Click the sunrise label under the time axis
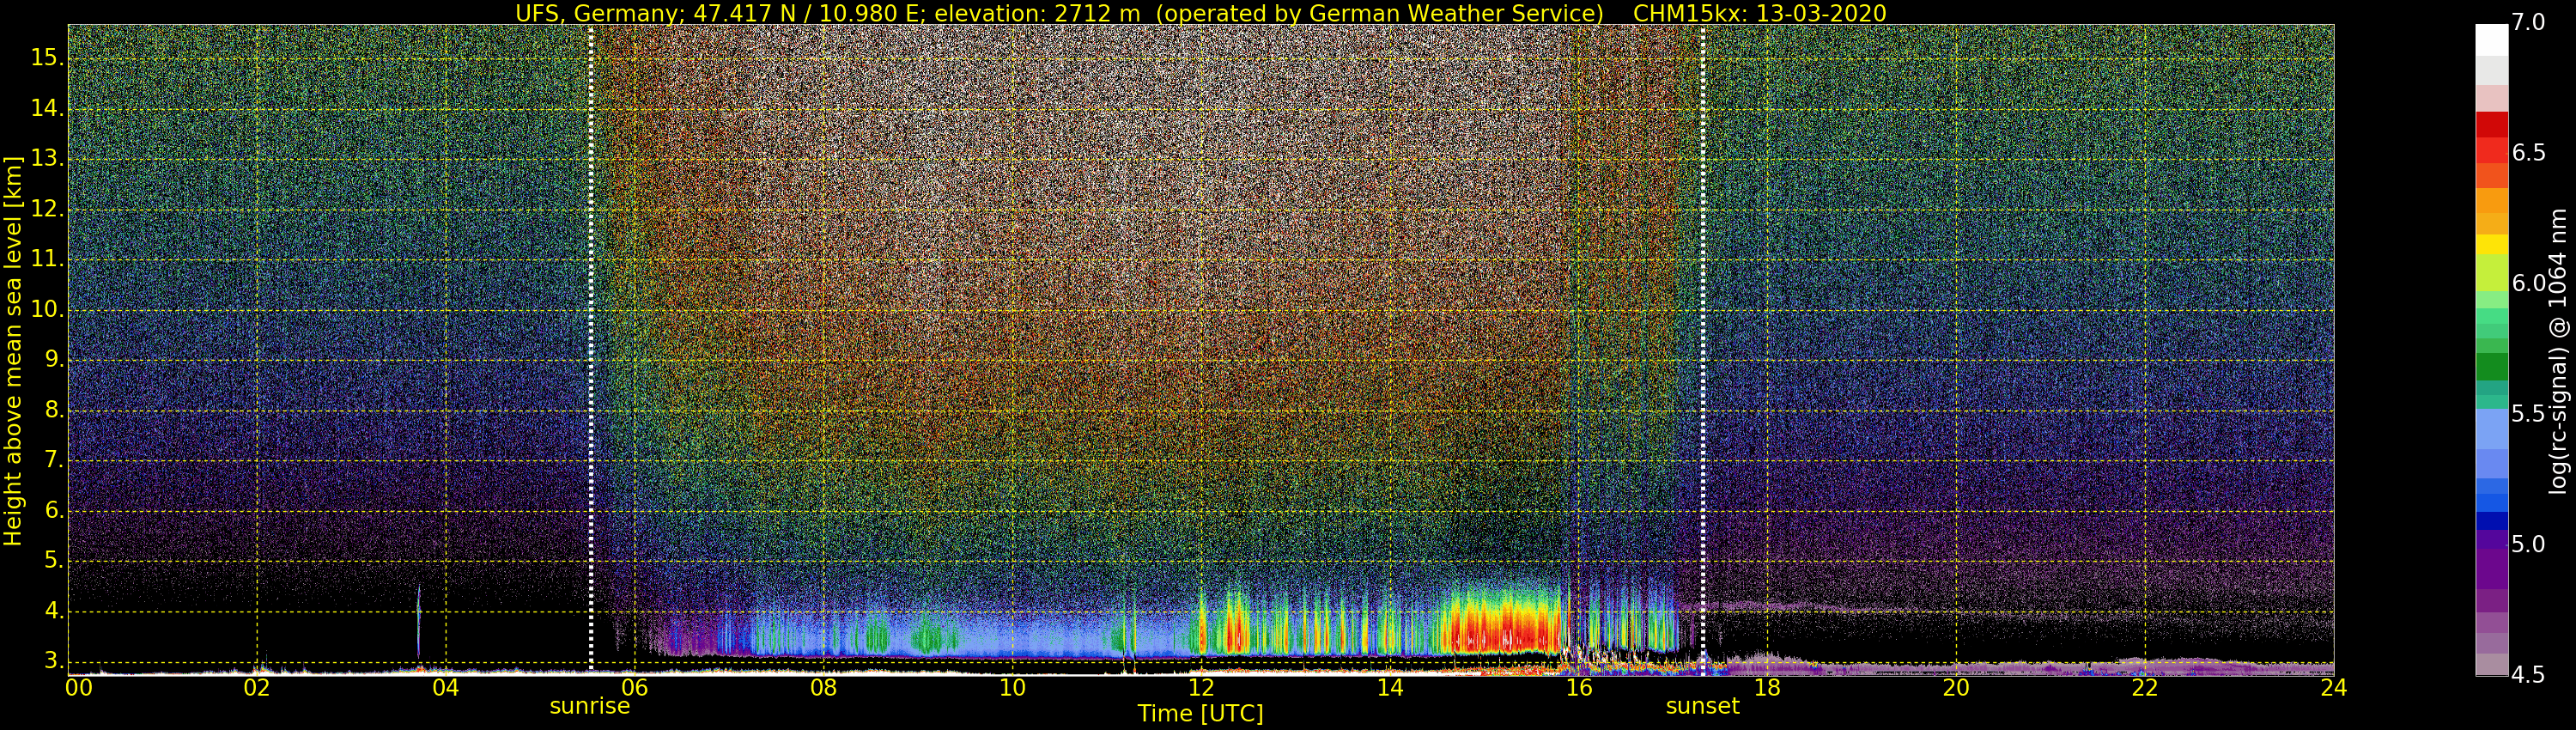Screen dimensions: 2576x730 [589, 706]
